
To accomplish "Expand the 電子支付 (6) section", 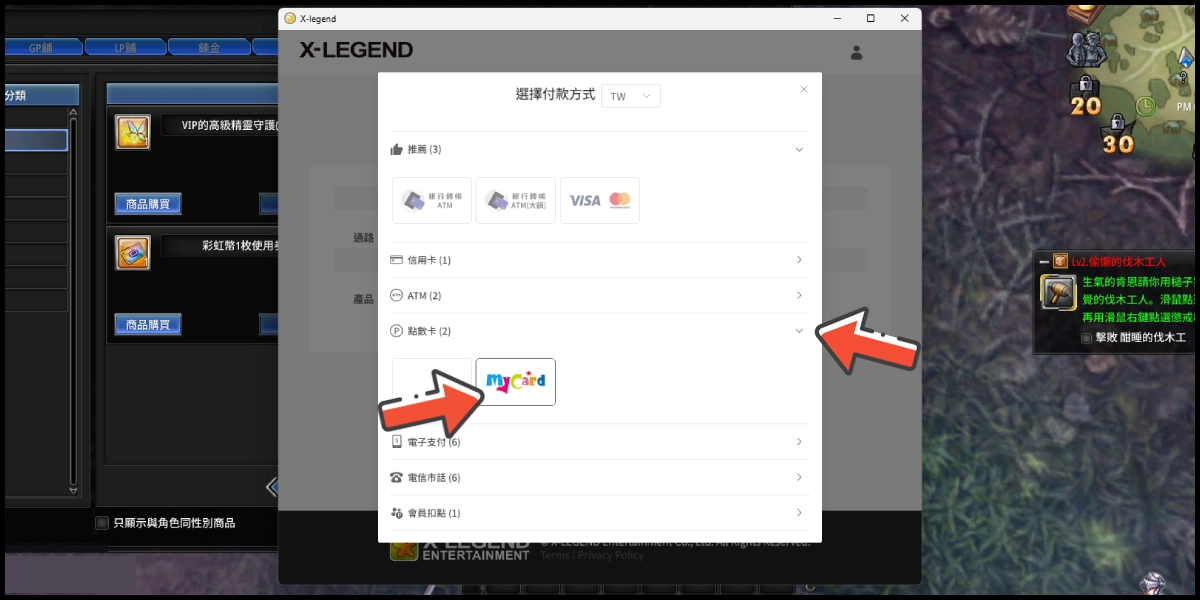I will (x=600, y=442).
